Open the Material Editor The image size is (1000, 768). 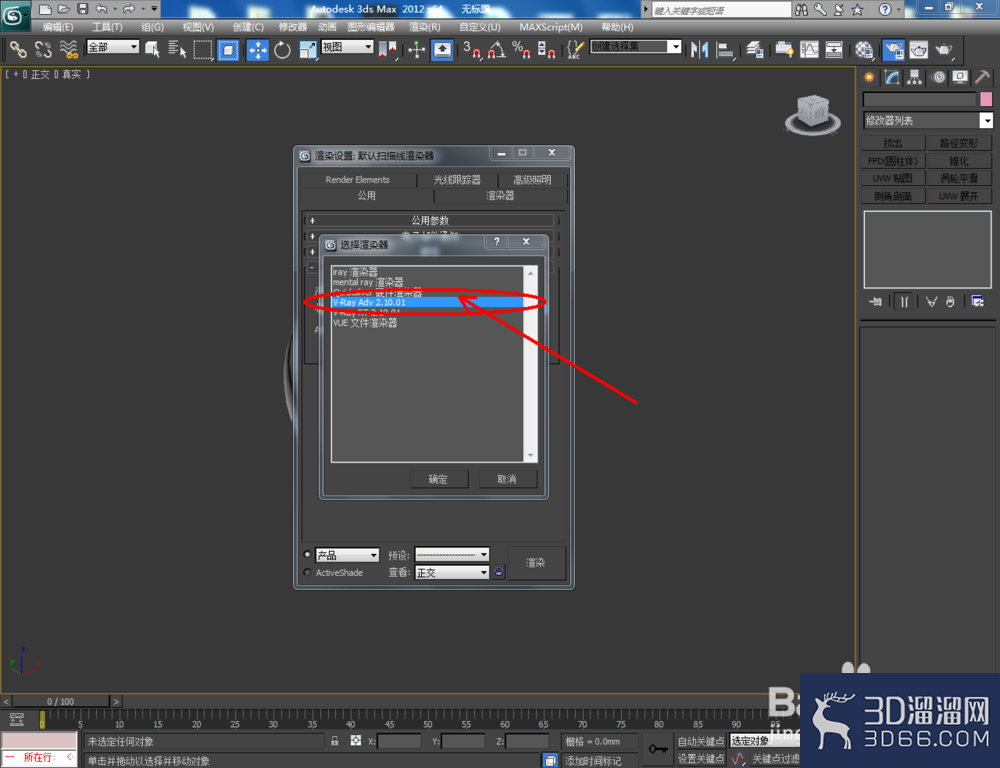(x=864, y=49)
